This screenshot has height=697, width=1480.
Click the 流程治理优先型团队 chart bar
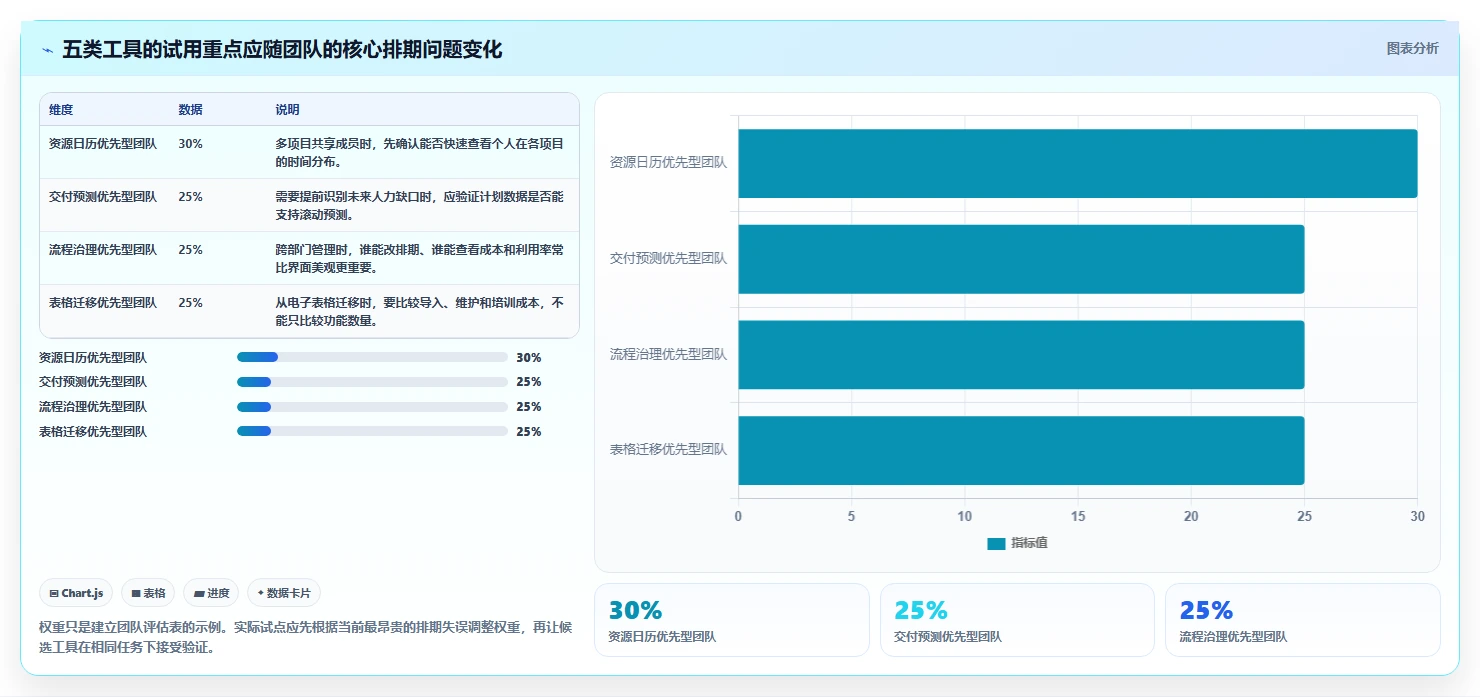(1021, 355)
